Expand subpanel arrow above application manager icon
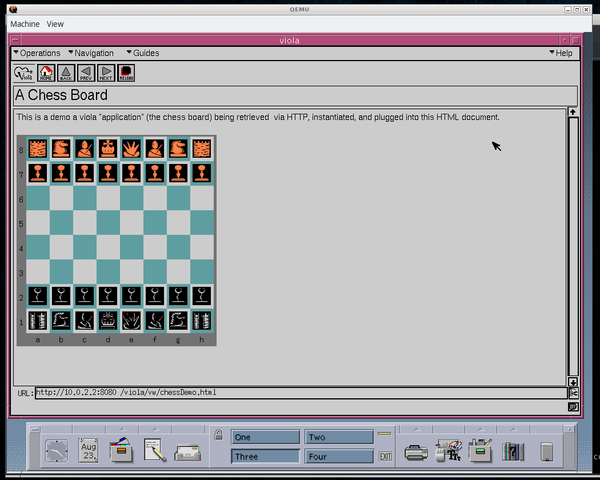 click(481, 429)
